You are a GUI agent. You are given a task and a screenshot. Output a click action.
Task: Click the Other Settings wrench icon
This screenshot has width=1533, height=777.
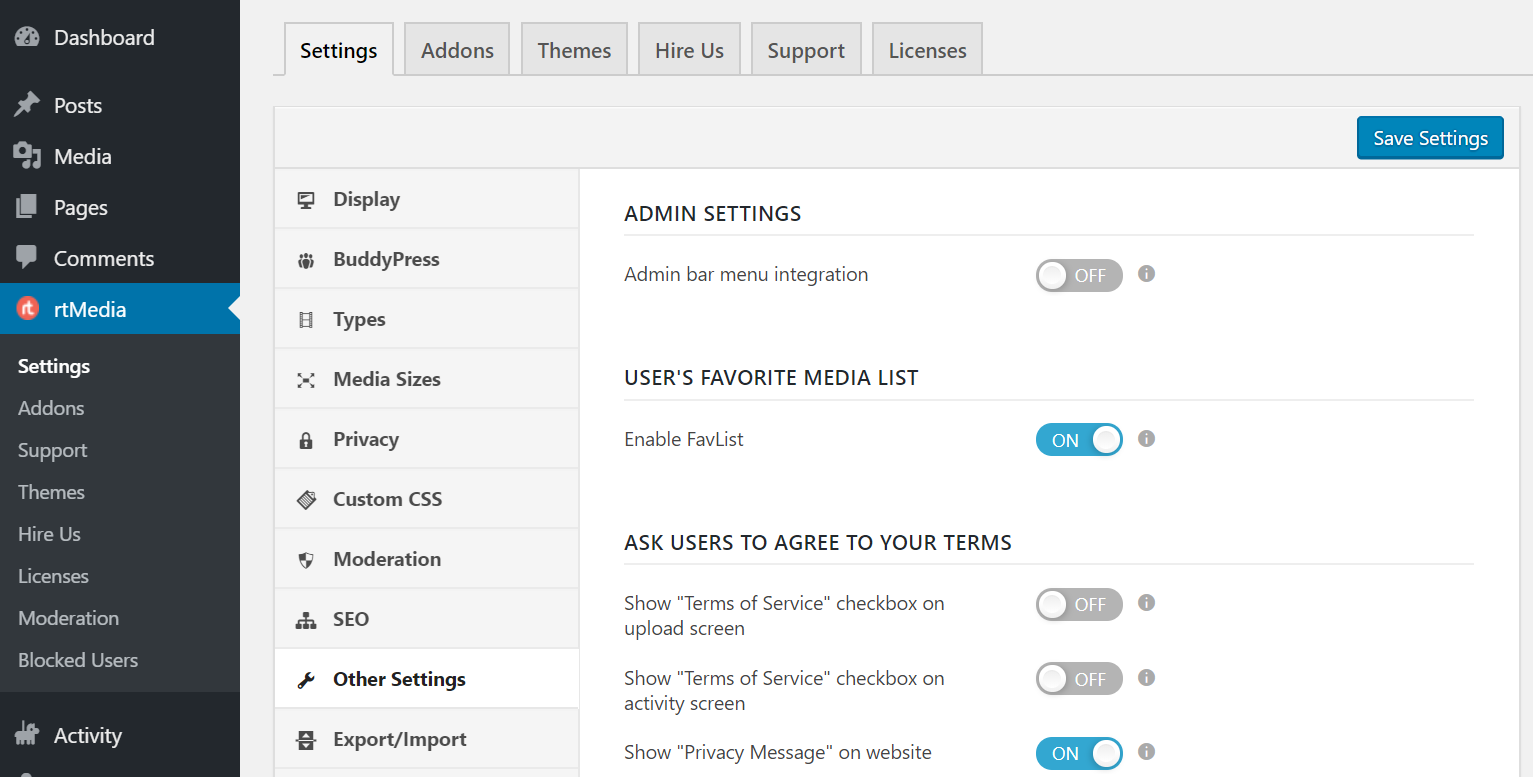point(305,678)
